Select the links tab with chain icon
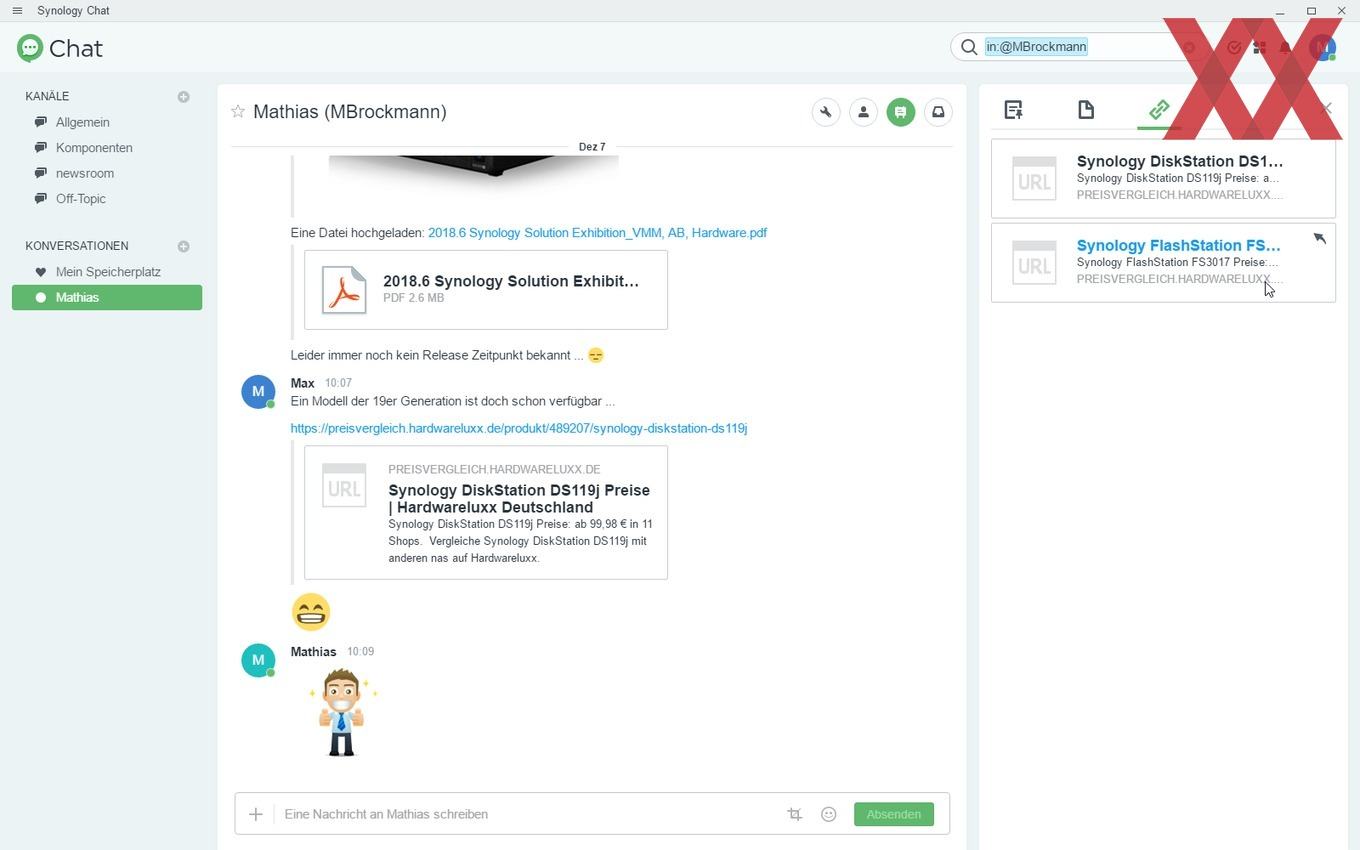Screen dimensions: 1360x850 1159,110
